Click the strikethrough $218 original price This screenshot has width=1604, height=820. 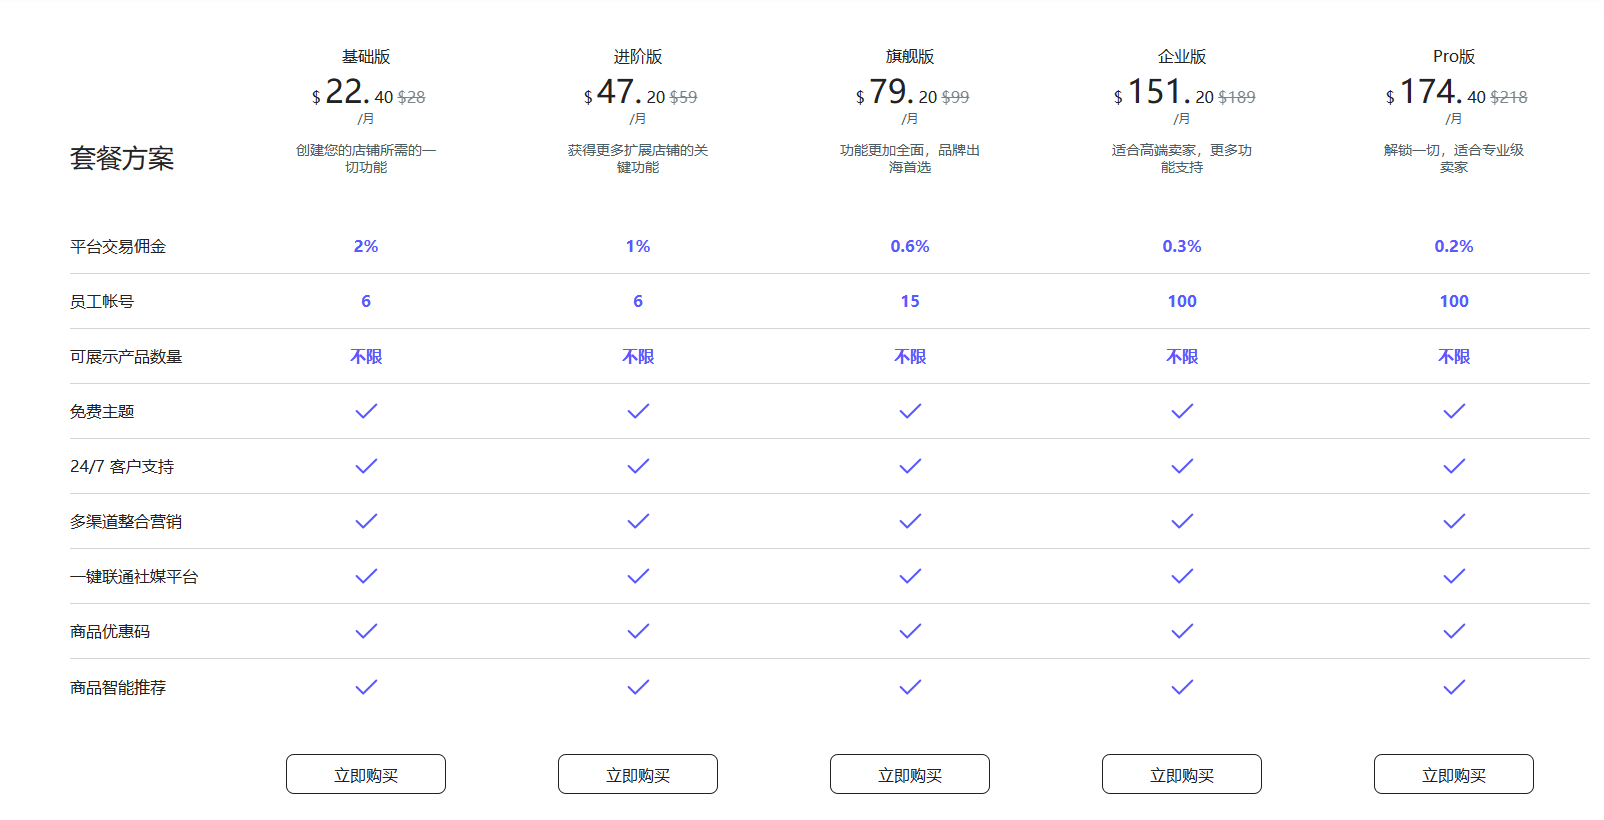coord(1509,97)
